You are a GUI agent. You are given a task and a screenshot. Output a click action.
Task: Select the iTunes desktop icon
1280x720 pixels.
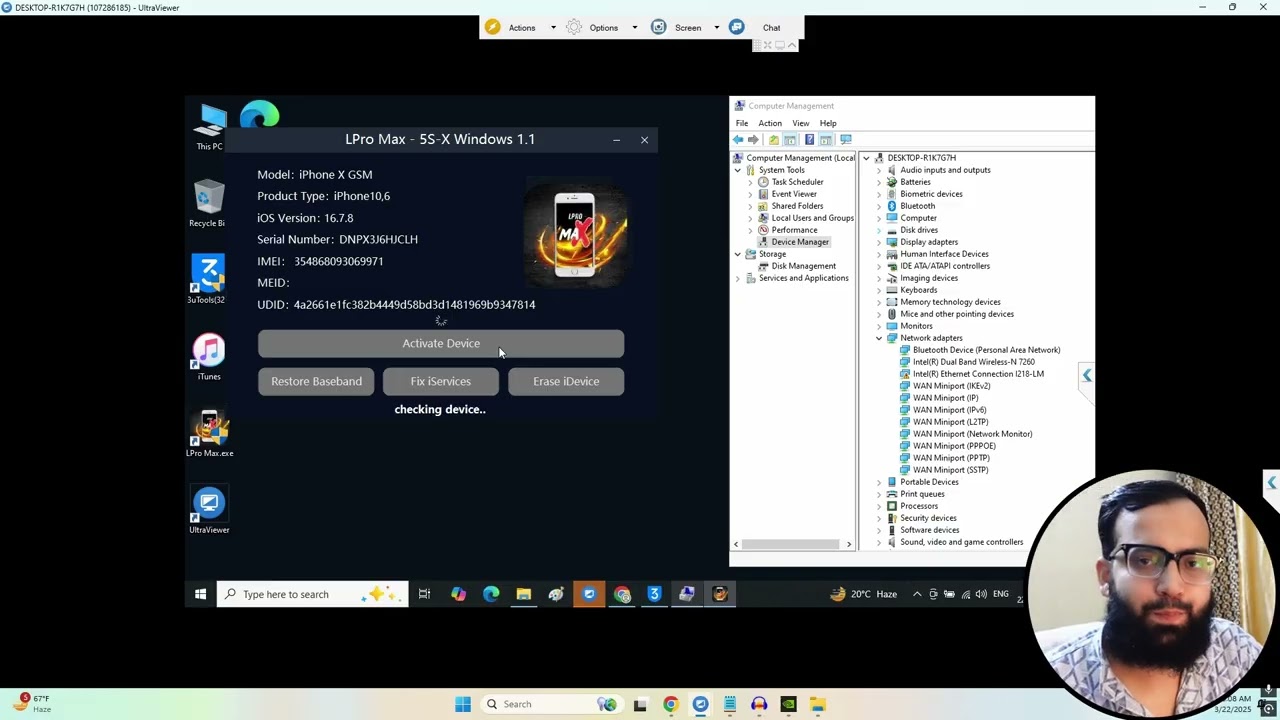[208, 357]
